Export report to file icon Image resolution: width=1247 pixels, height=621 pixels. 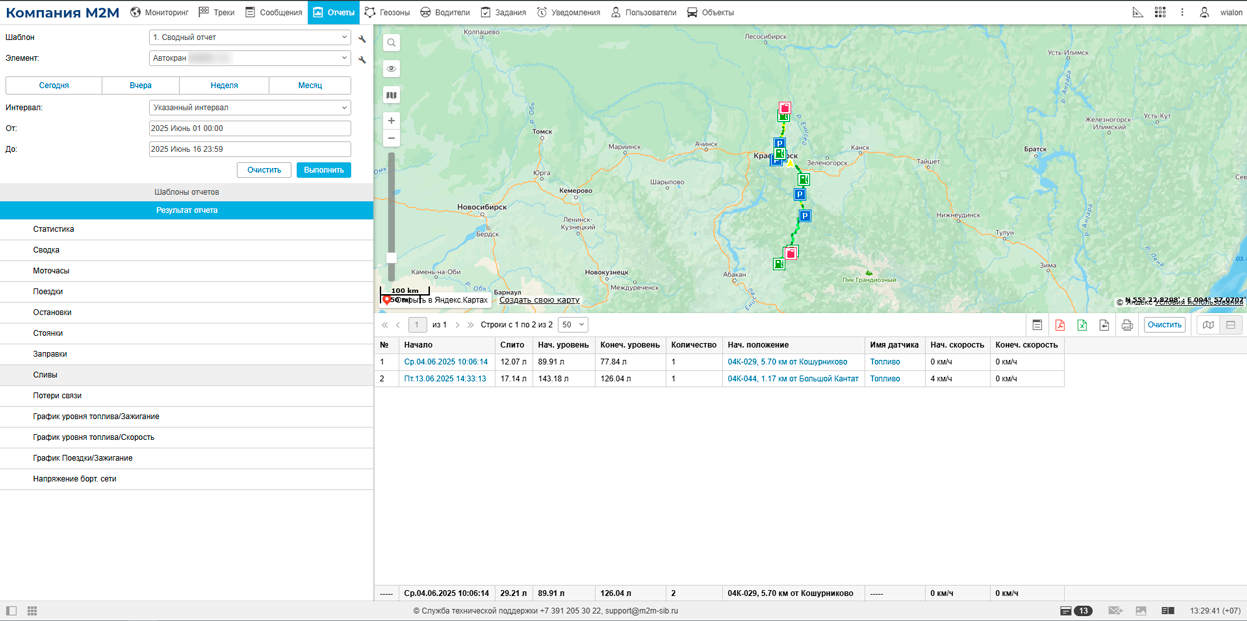[1104, 325]
